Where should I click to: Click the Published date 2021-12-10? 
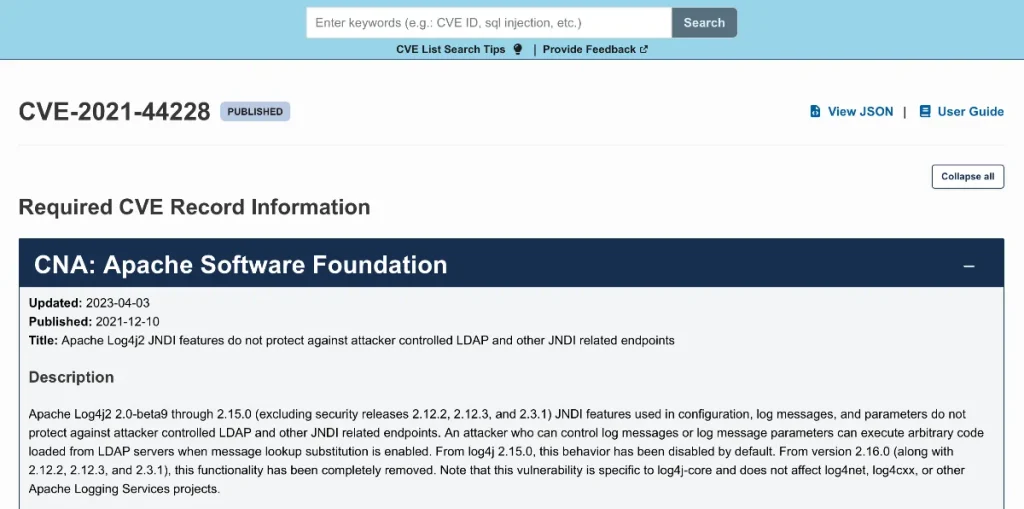pyautogui.click(x=127, y=322)
